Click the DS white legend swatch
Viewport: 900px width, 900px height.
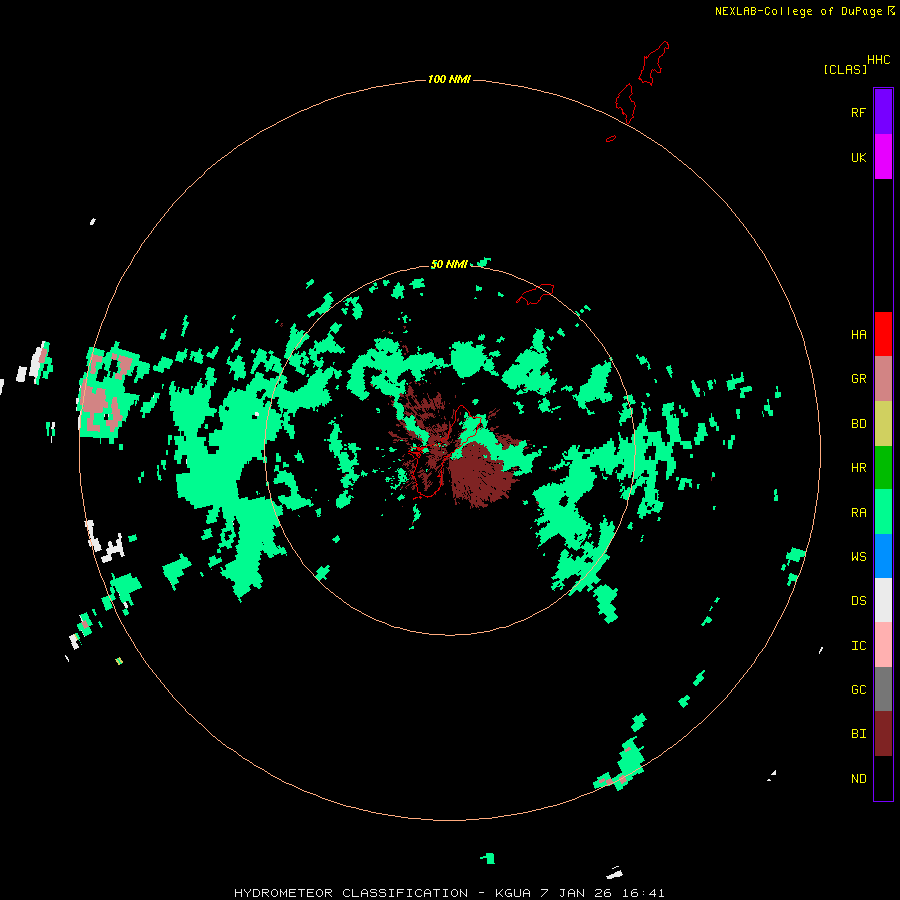[883, 600]
